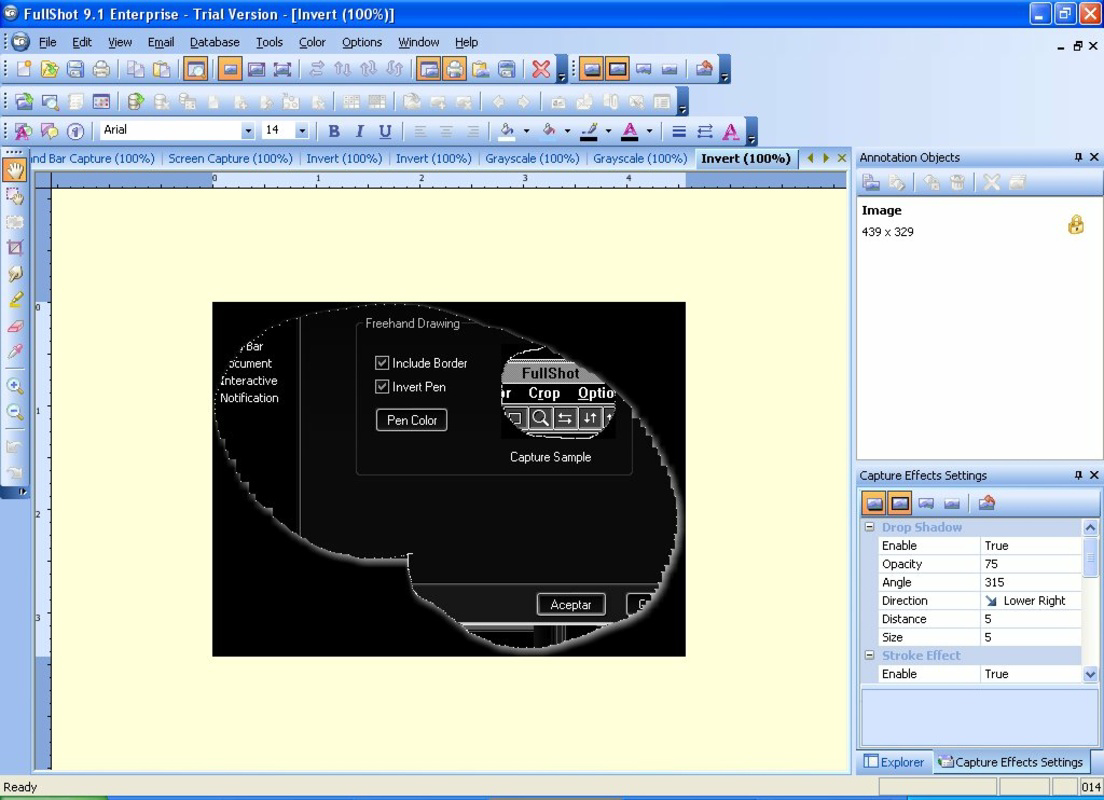1104x800 pixels.
Task: Click the Paste clipboard icon
Action: pos(161,68)
